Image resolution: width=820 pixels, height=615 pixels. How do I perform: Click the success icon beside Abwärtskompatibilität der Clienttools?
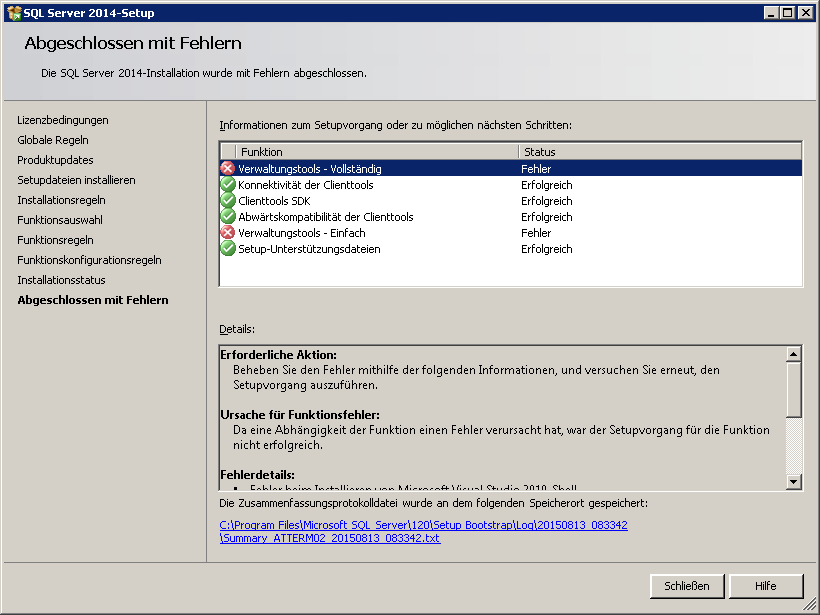pyautogui.click(x=227, y=217)
